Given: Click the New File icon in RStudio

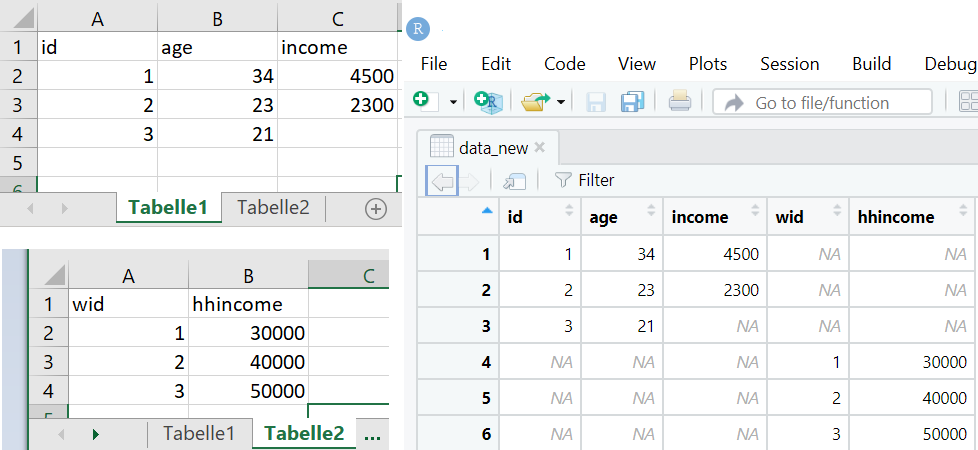Looking at the screenshot, I should pos(422,101).
